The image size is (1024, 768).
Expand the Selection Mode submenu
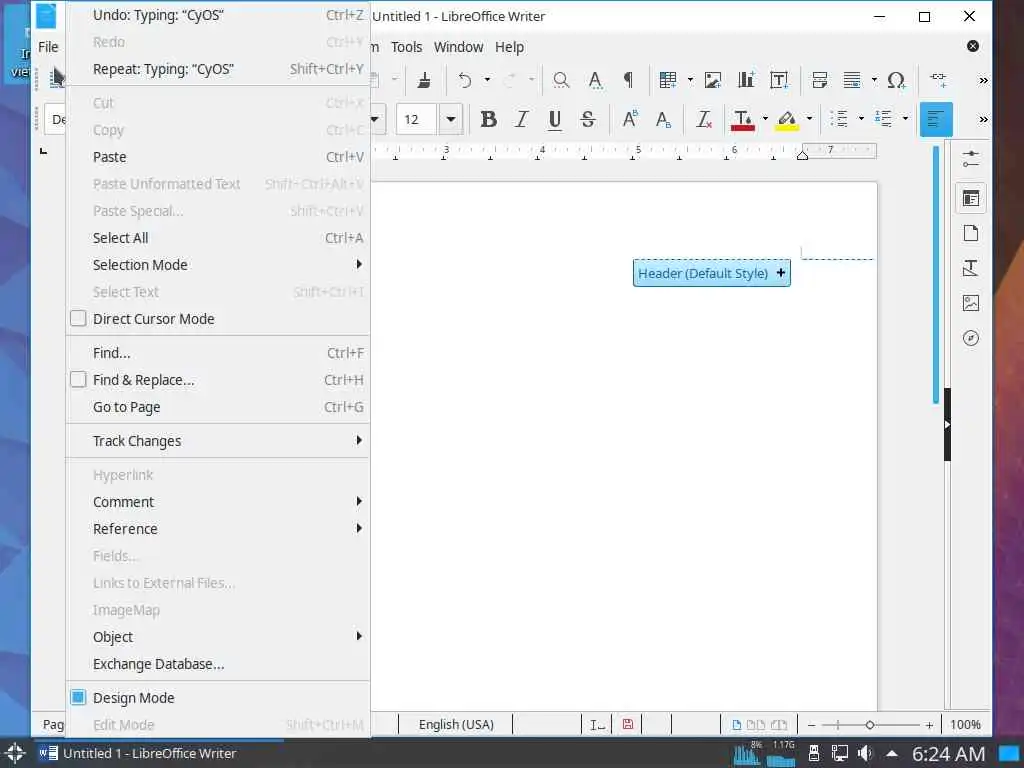218,264
